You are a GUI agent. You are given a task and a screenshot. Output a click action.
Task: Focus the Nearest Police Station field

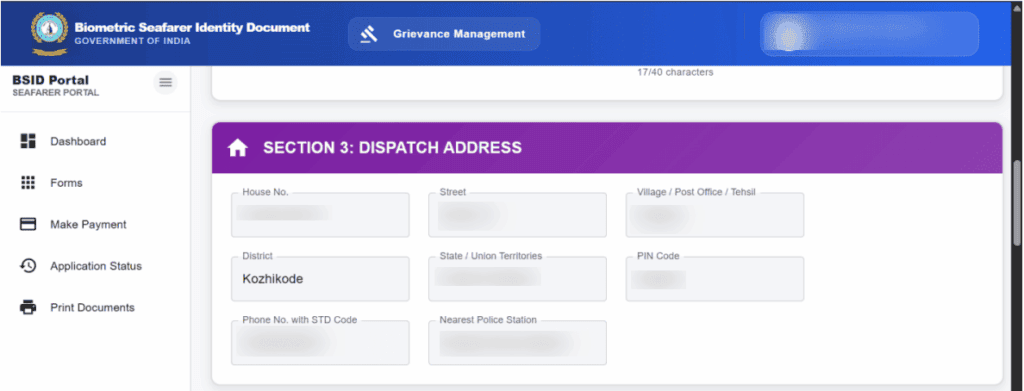(517, 343)
